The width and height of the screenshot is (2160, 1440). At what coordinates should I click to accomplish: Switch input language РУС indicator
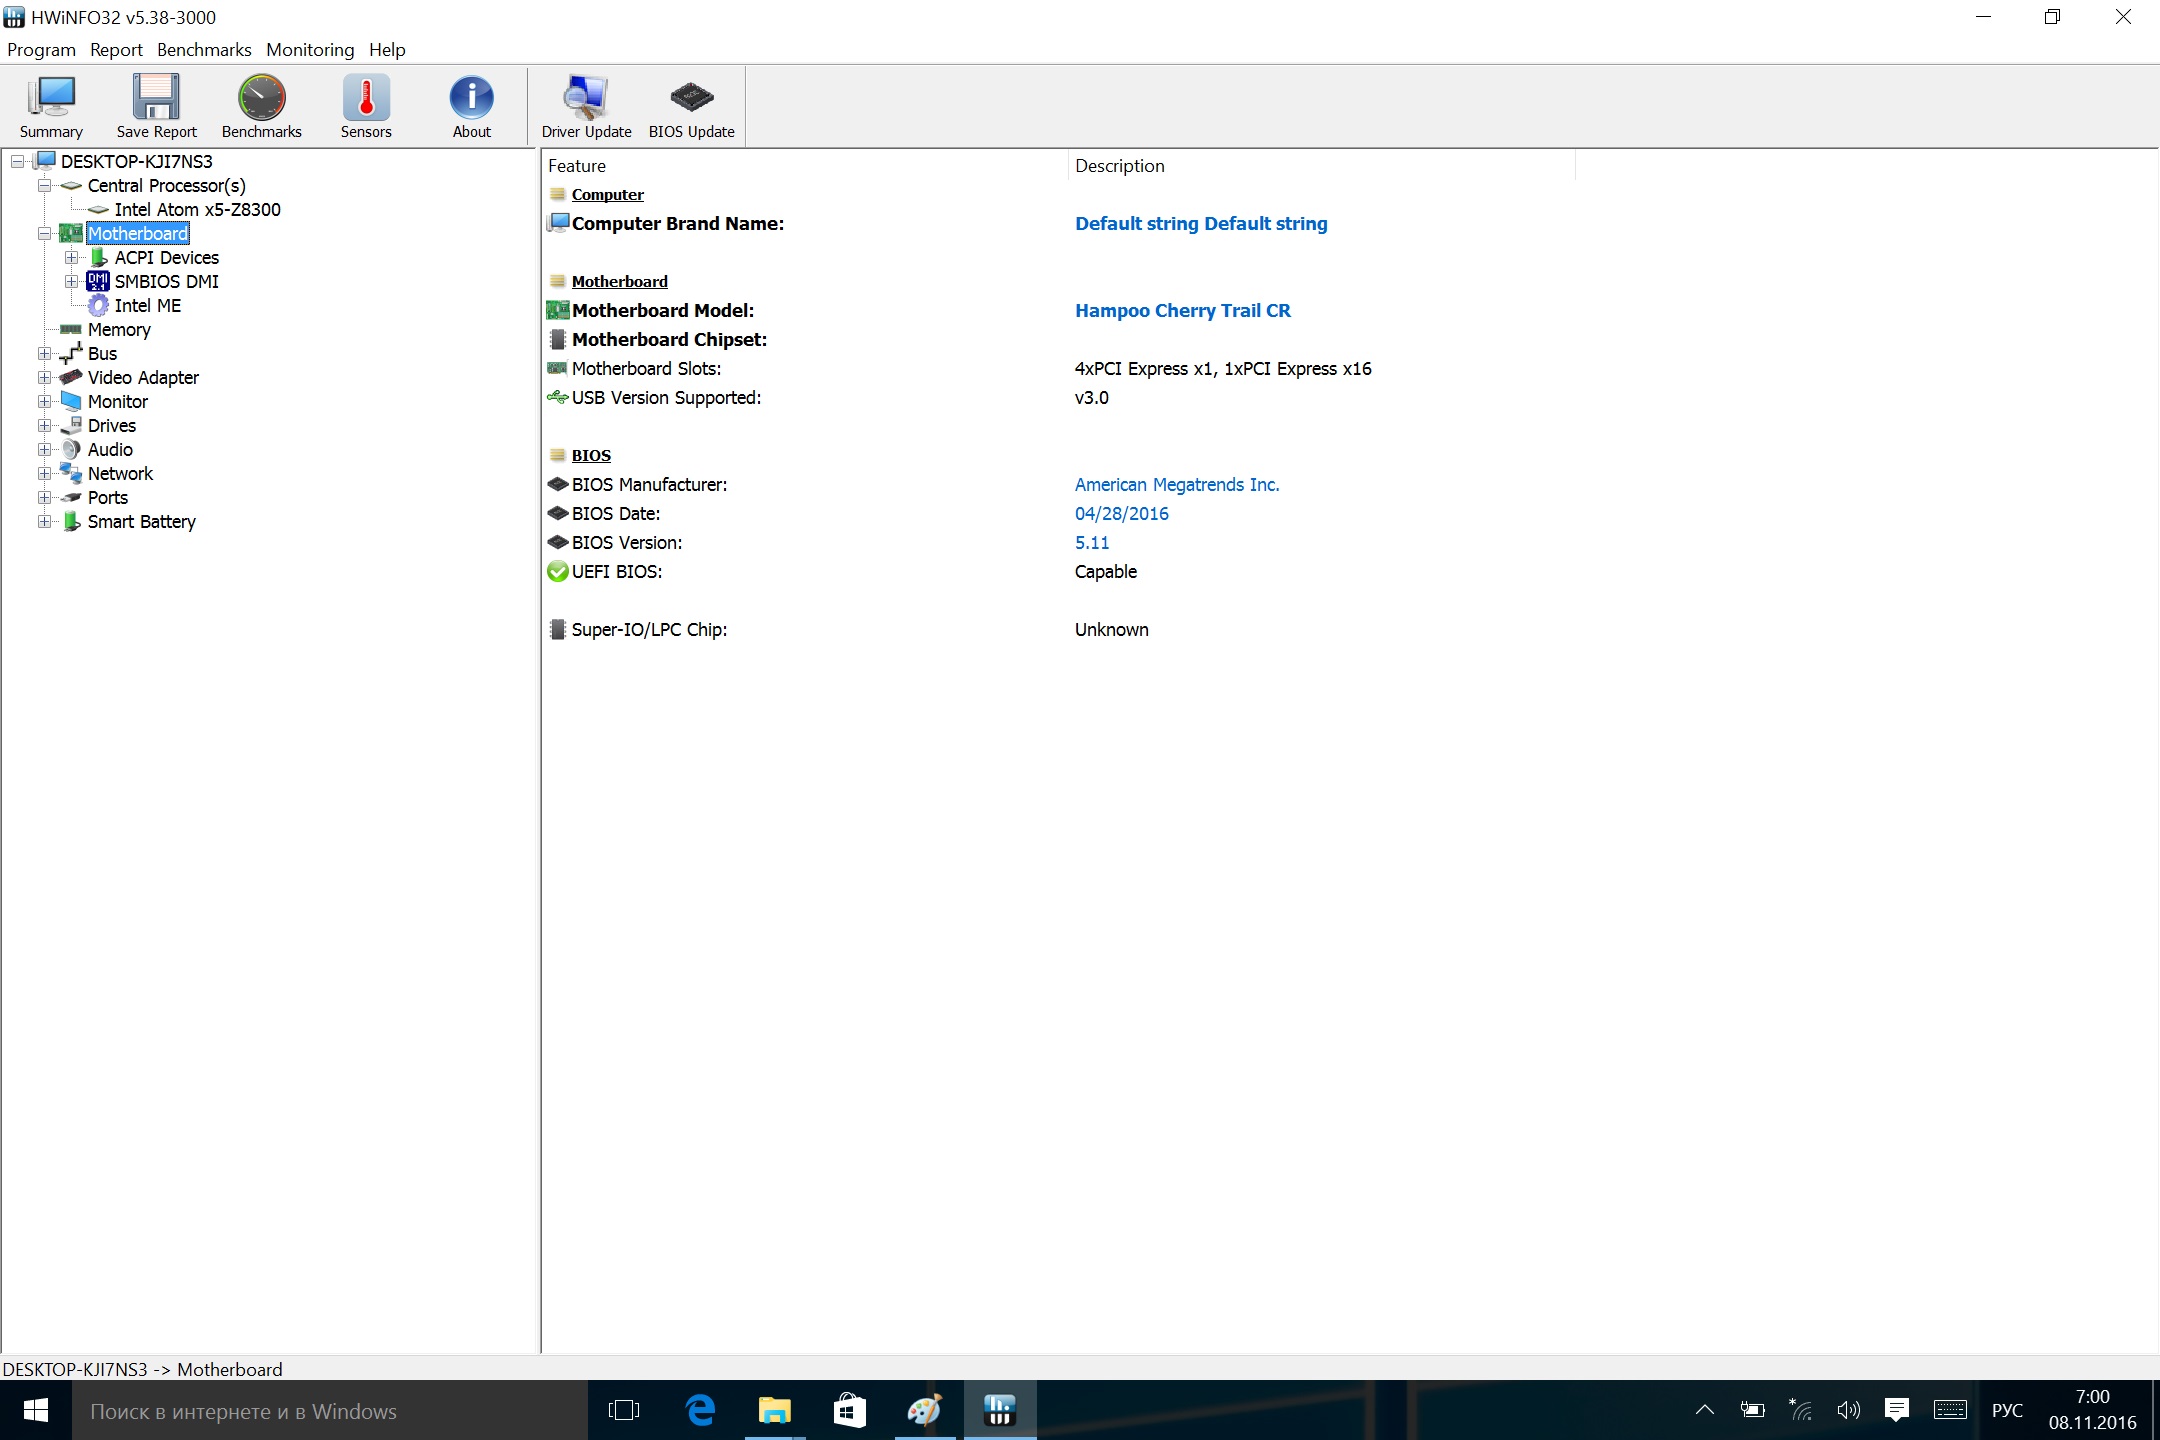coord(2007,1410)
